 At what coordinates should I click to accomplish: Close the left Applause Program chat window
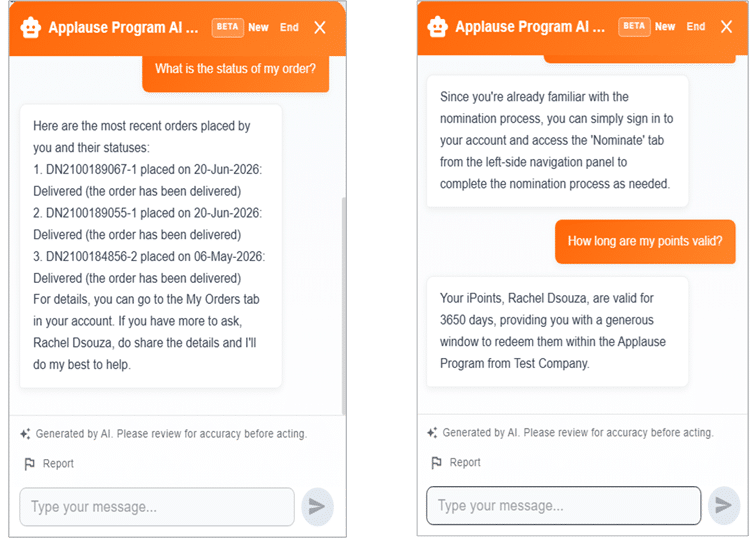pos(320,27)
